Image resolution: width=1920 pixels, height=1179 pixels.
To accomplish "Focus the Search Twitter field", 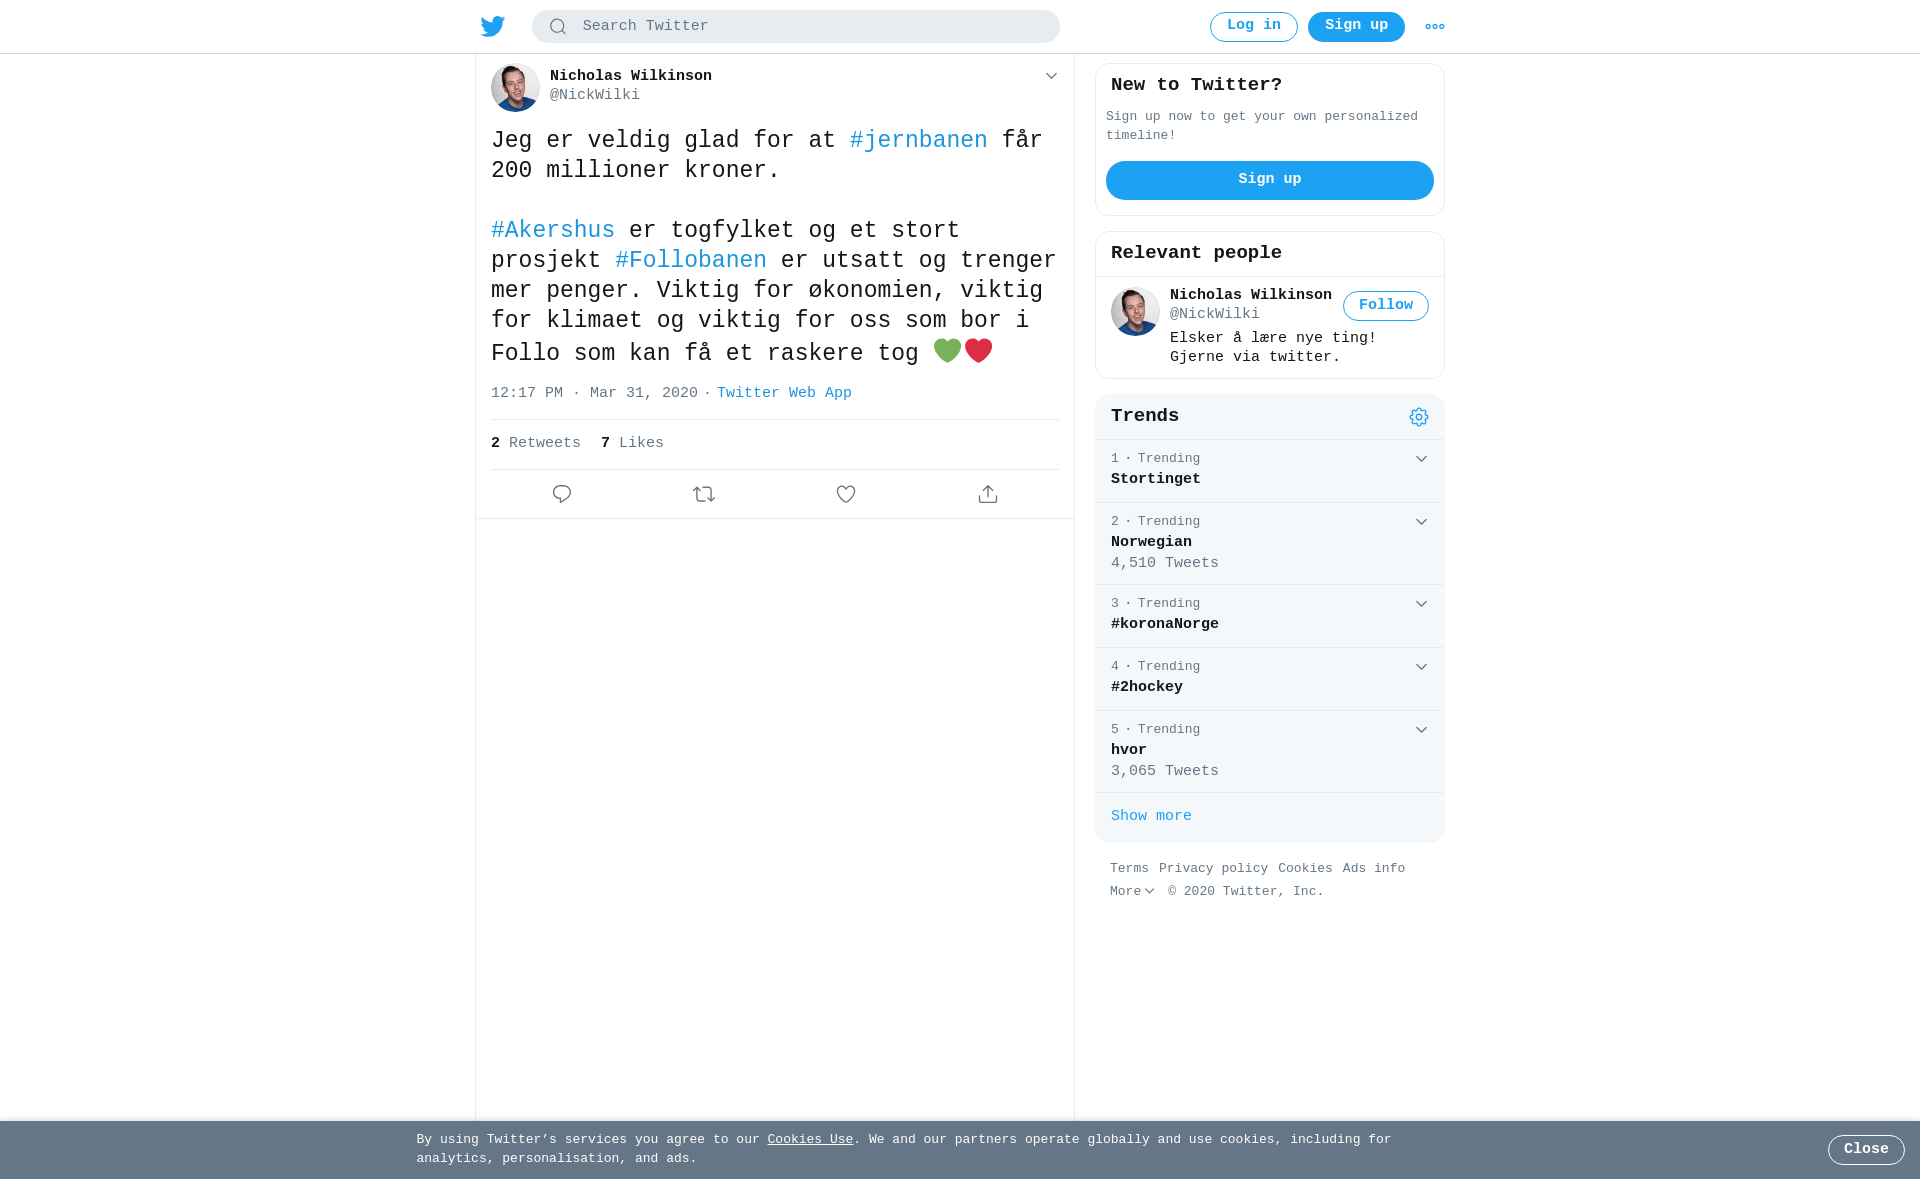I will click(796, 27).
